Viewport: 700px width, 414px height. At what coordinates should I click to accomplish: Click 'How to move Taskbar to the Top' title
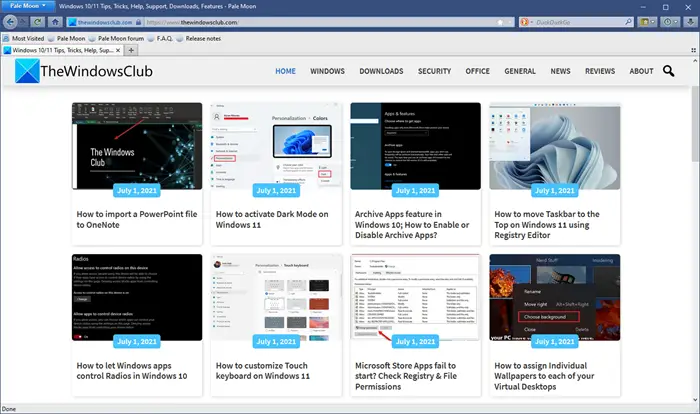(547, 225)
